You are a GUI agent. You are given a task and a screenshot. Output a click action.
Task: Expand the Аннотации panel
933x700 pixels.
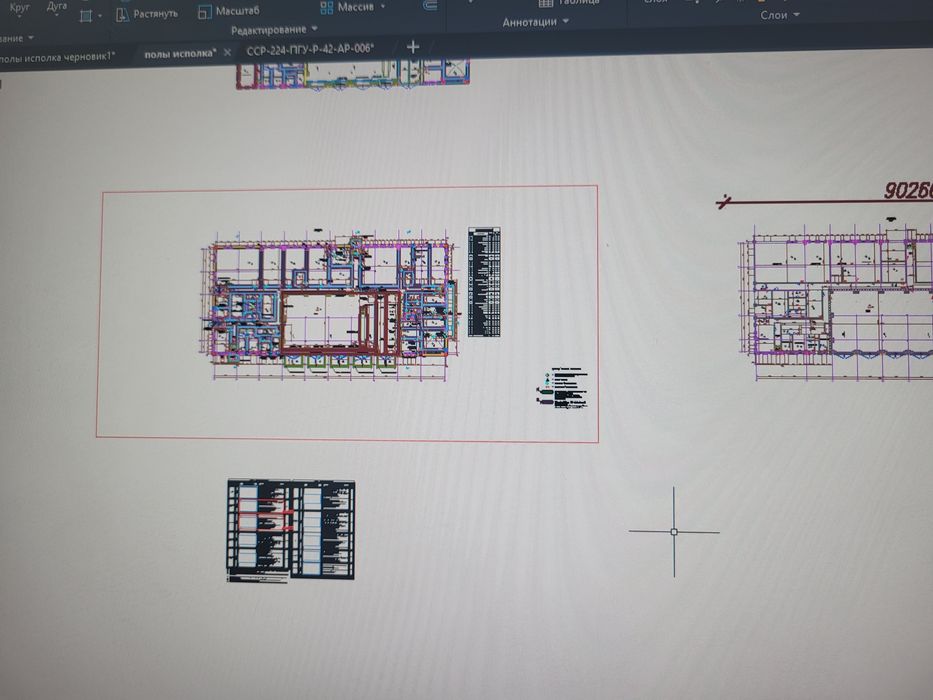[536, 22]
